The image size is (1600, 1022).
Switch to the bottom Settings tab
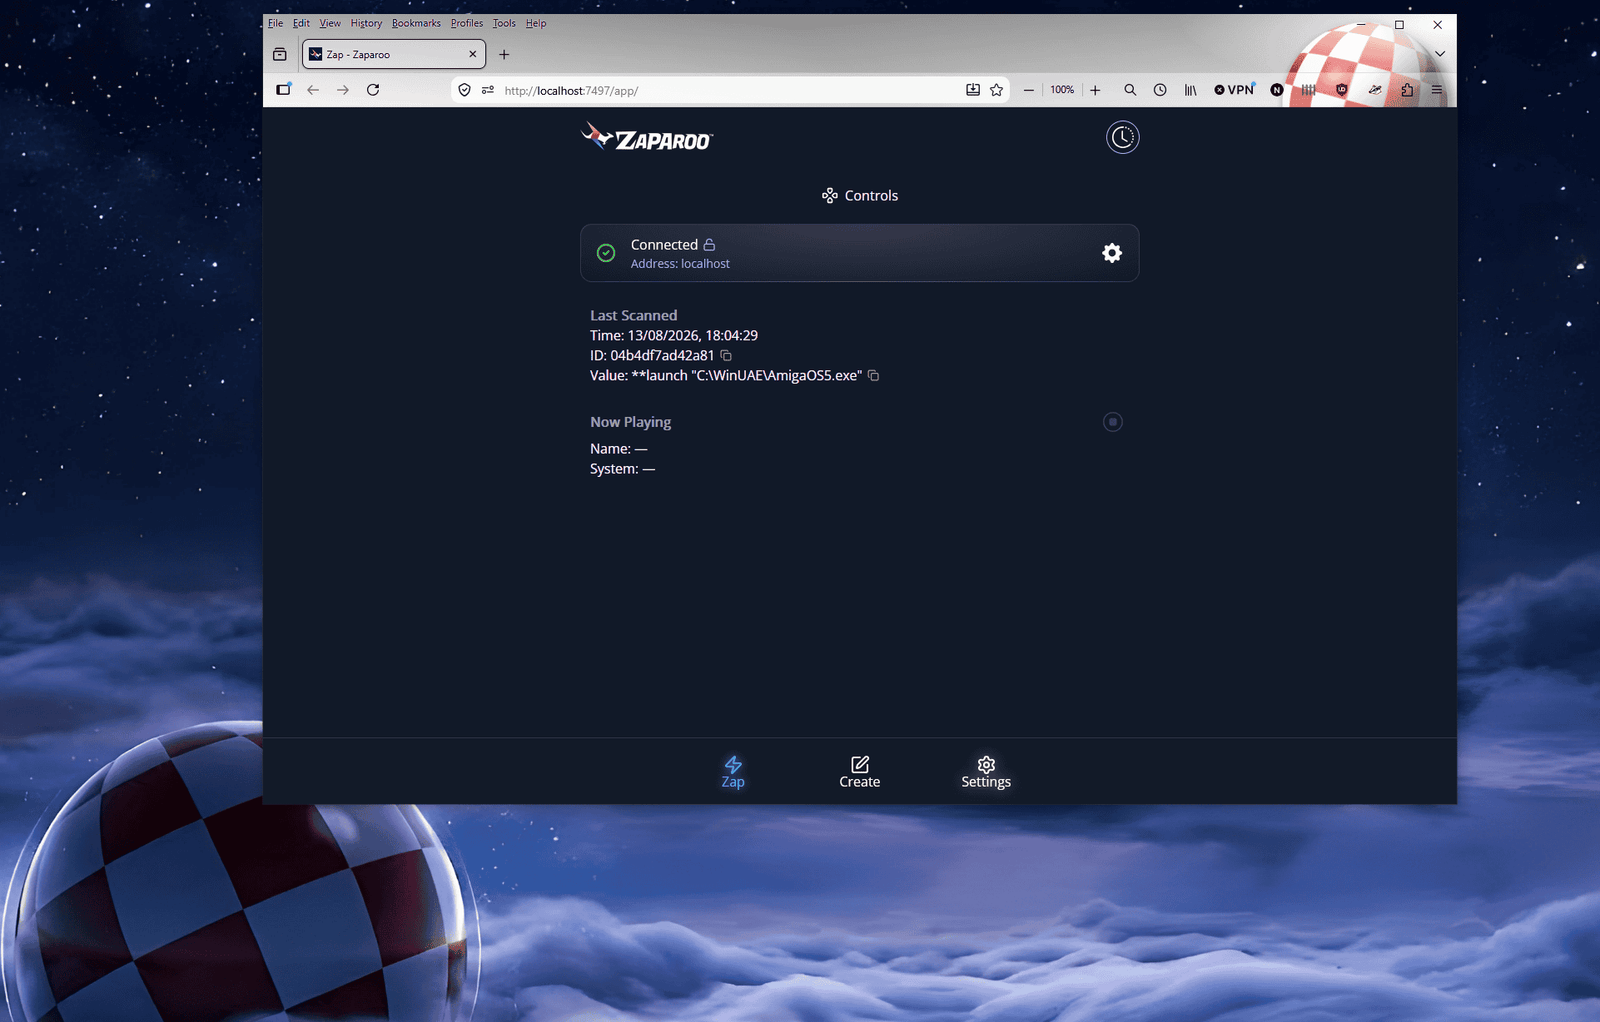(x=986, y=772)
